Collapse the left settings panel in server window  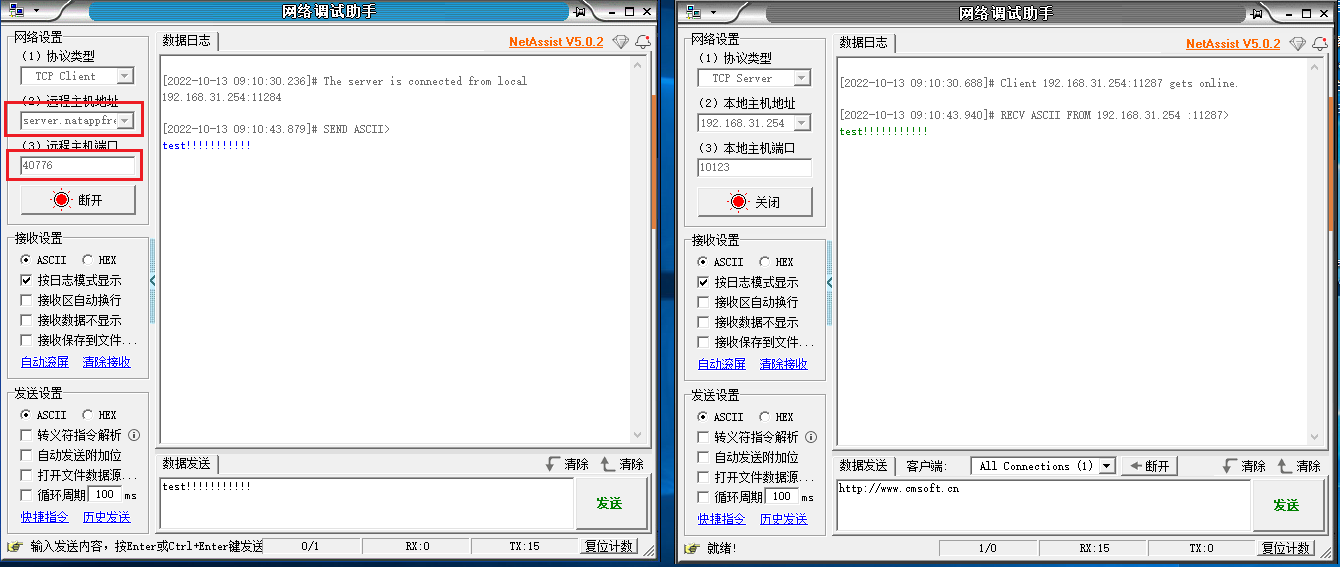(x=830, y=283)
